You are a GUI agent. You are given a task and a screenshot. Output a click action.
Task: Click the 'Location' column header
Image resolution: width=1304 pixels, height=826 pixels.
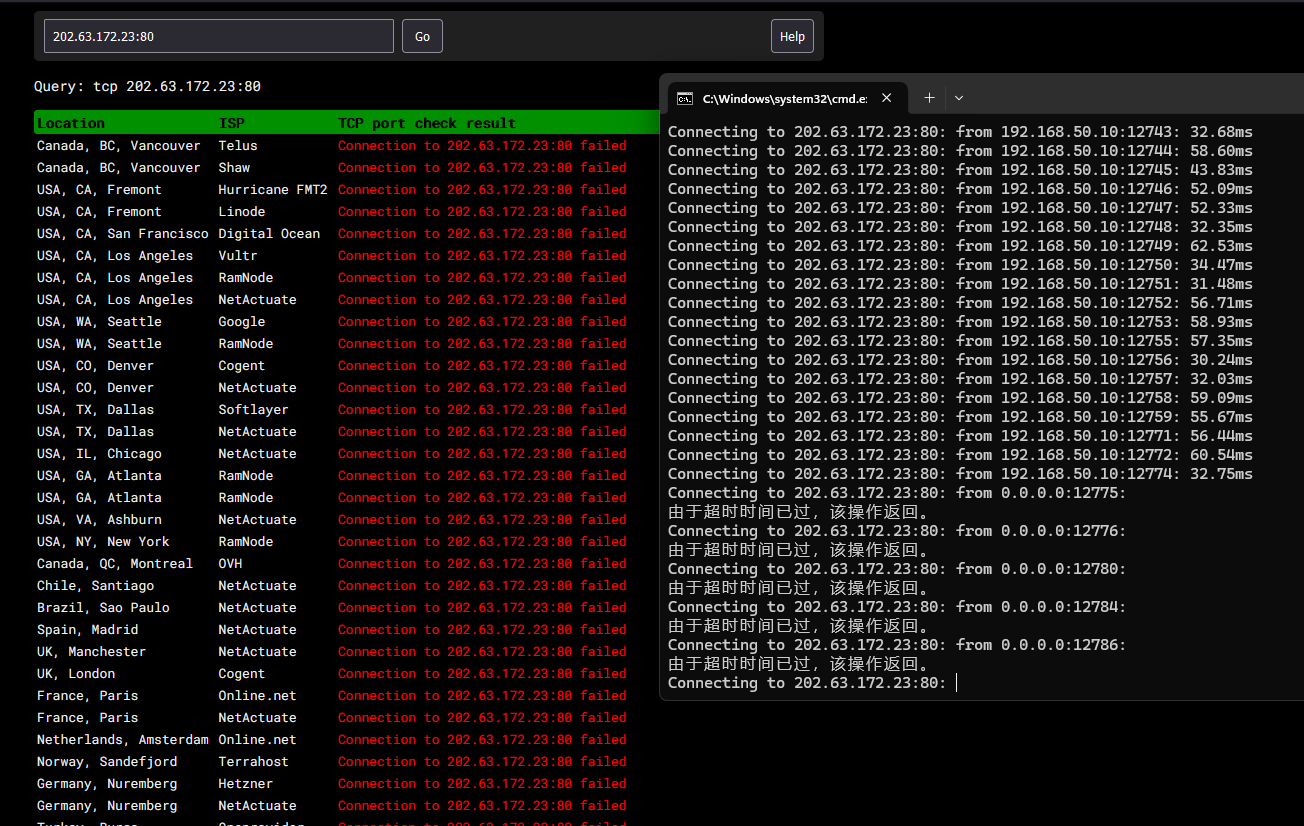(x=71, y=123)
